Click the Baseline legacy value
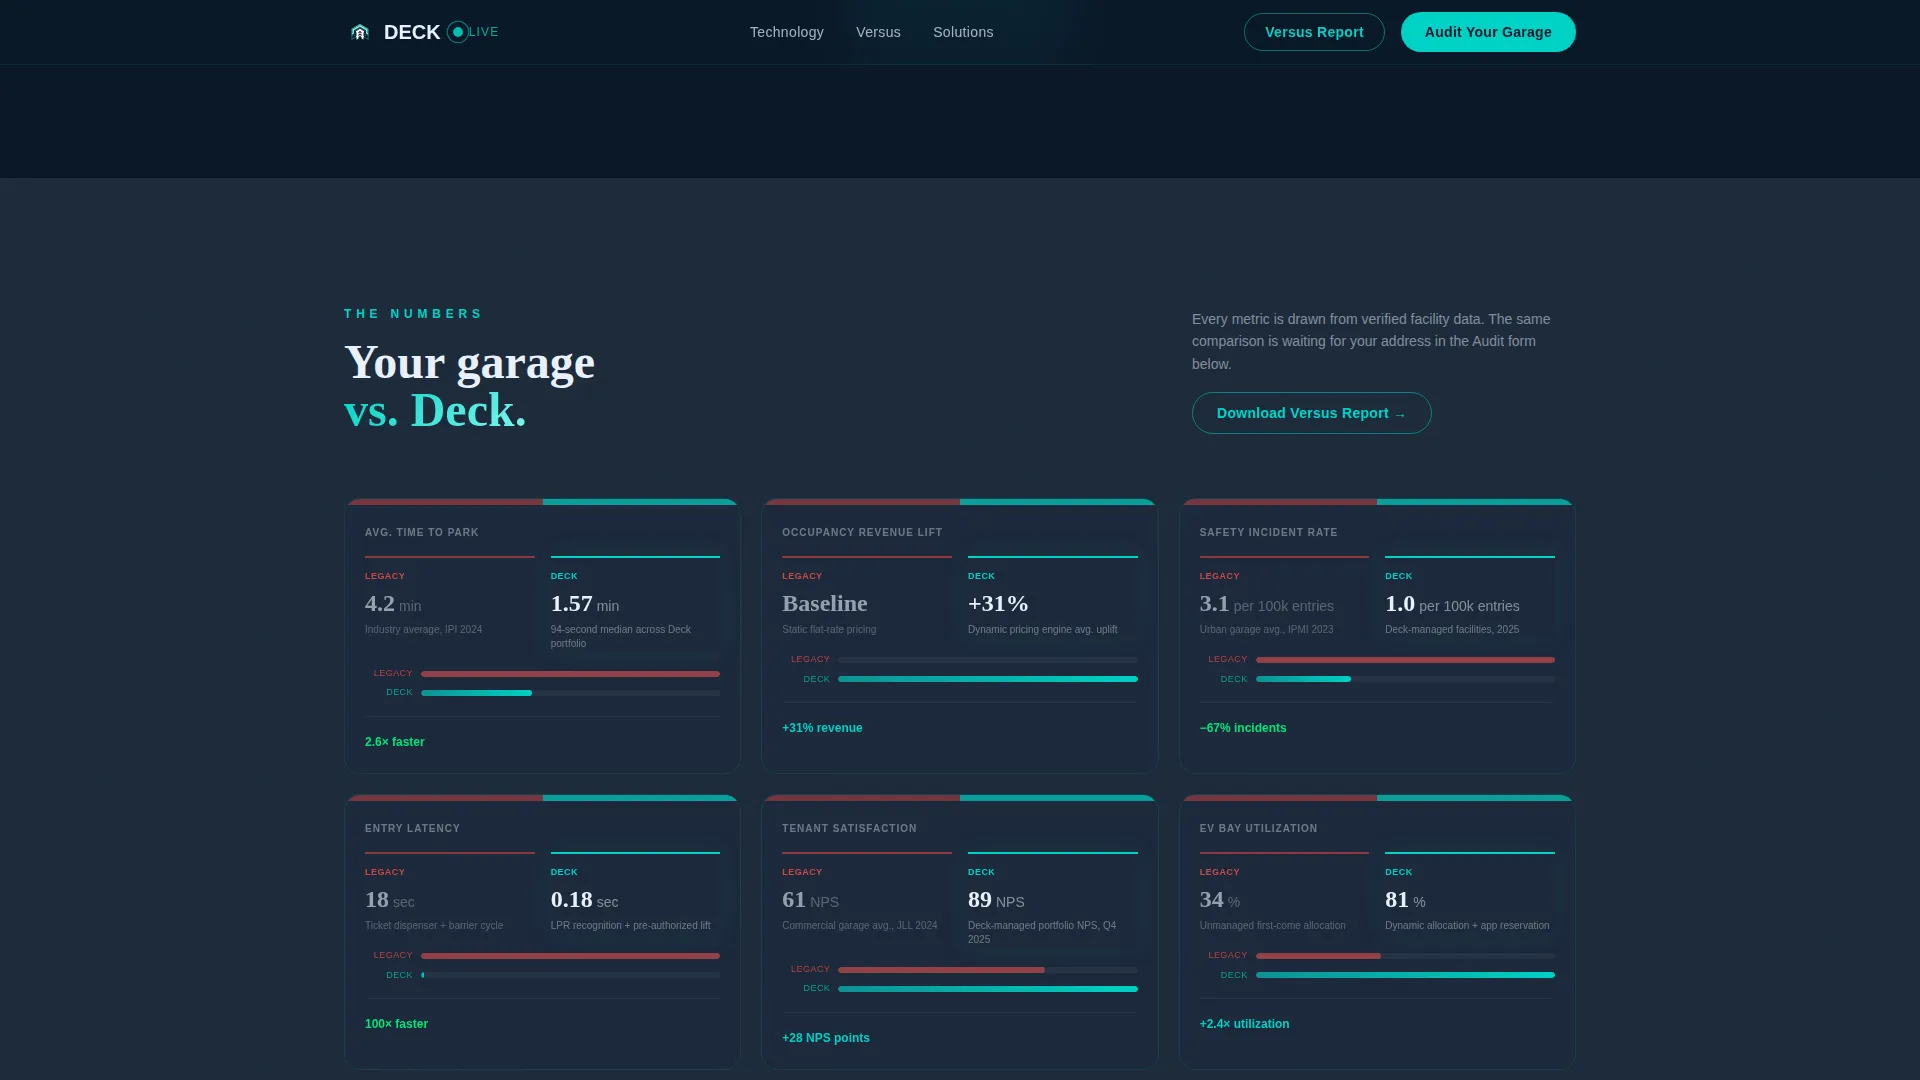This screenshot has width=1920, height=1080. [825, 604]
